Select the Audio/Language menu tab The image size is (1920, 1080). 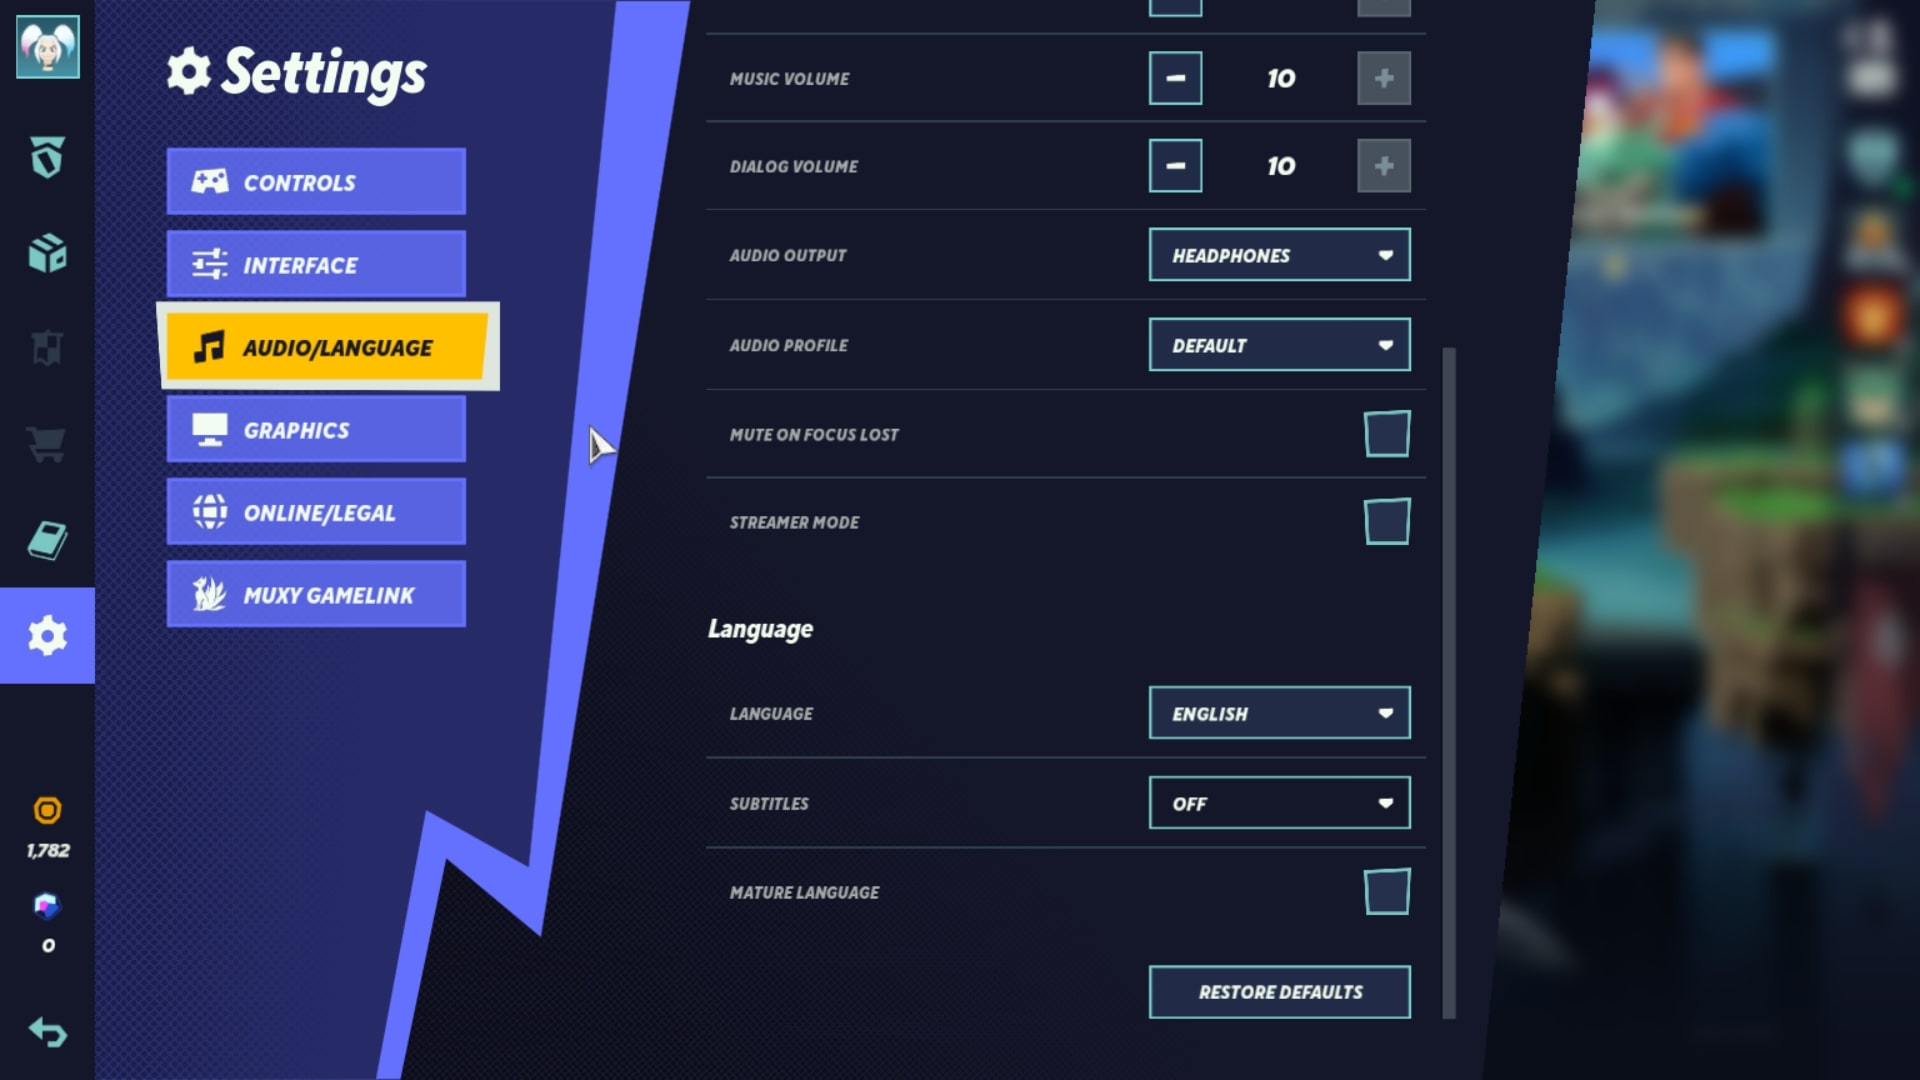tap(326, 345)
